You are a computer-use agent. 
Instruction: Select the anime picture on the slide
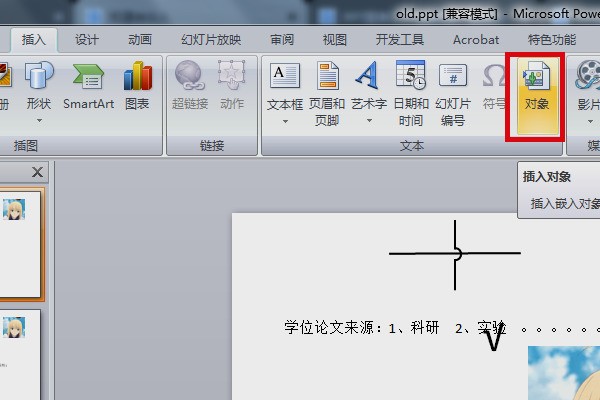564,373
